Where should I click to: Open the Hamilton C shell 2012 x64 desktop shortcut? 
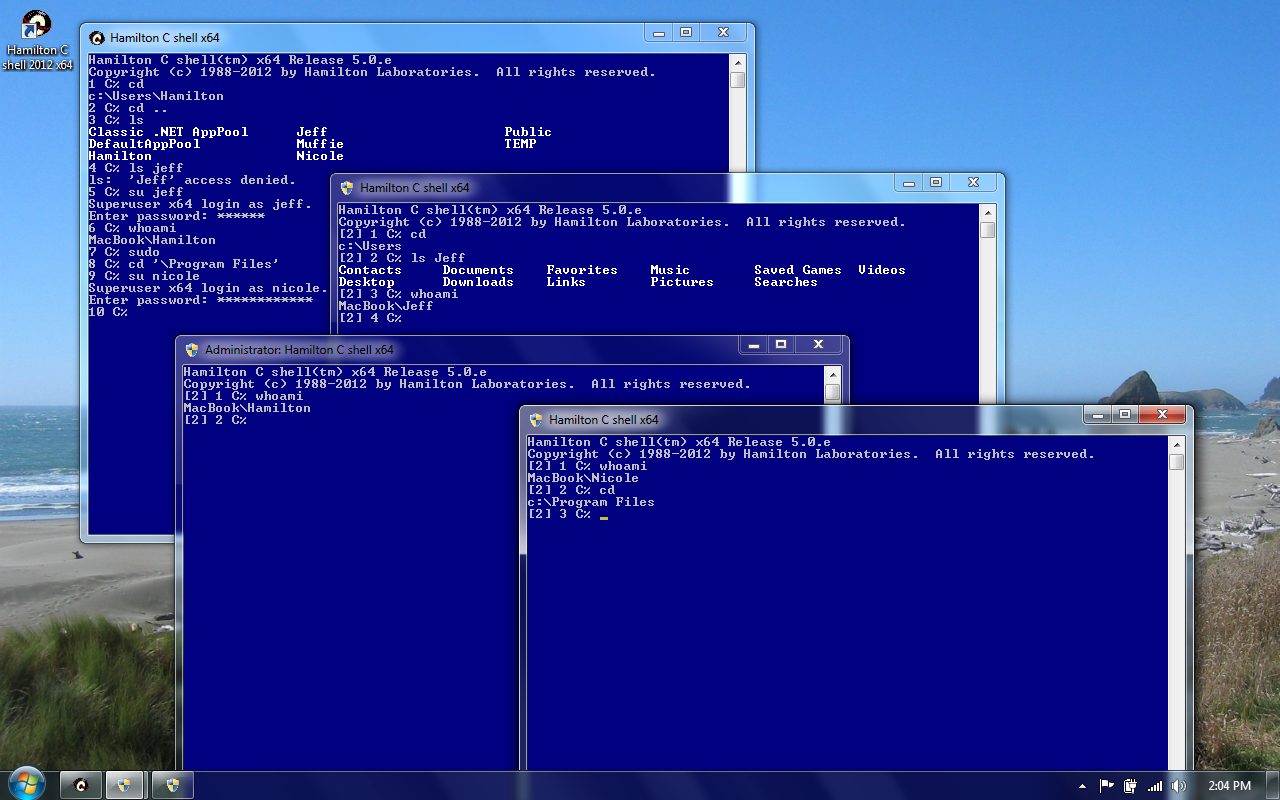point(36,40)
